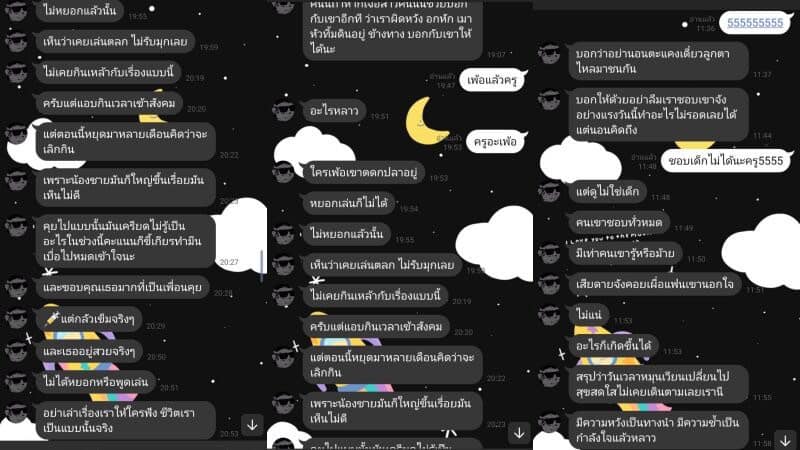This screenshot has height=450, width=800.
Task: Open the "555555555" underlined link message
Action: [x=755, y=23]
